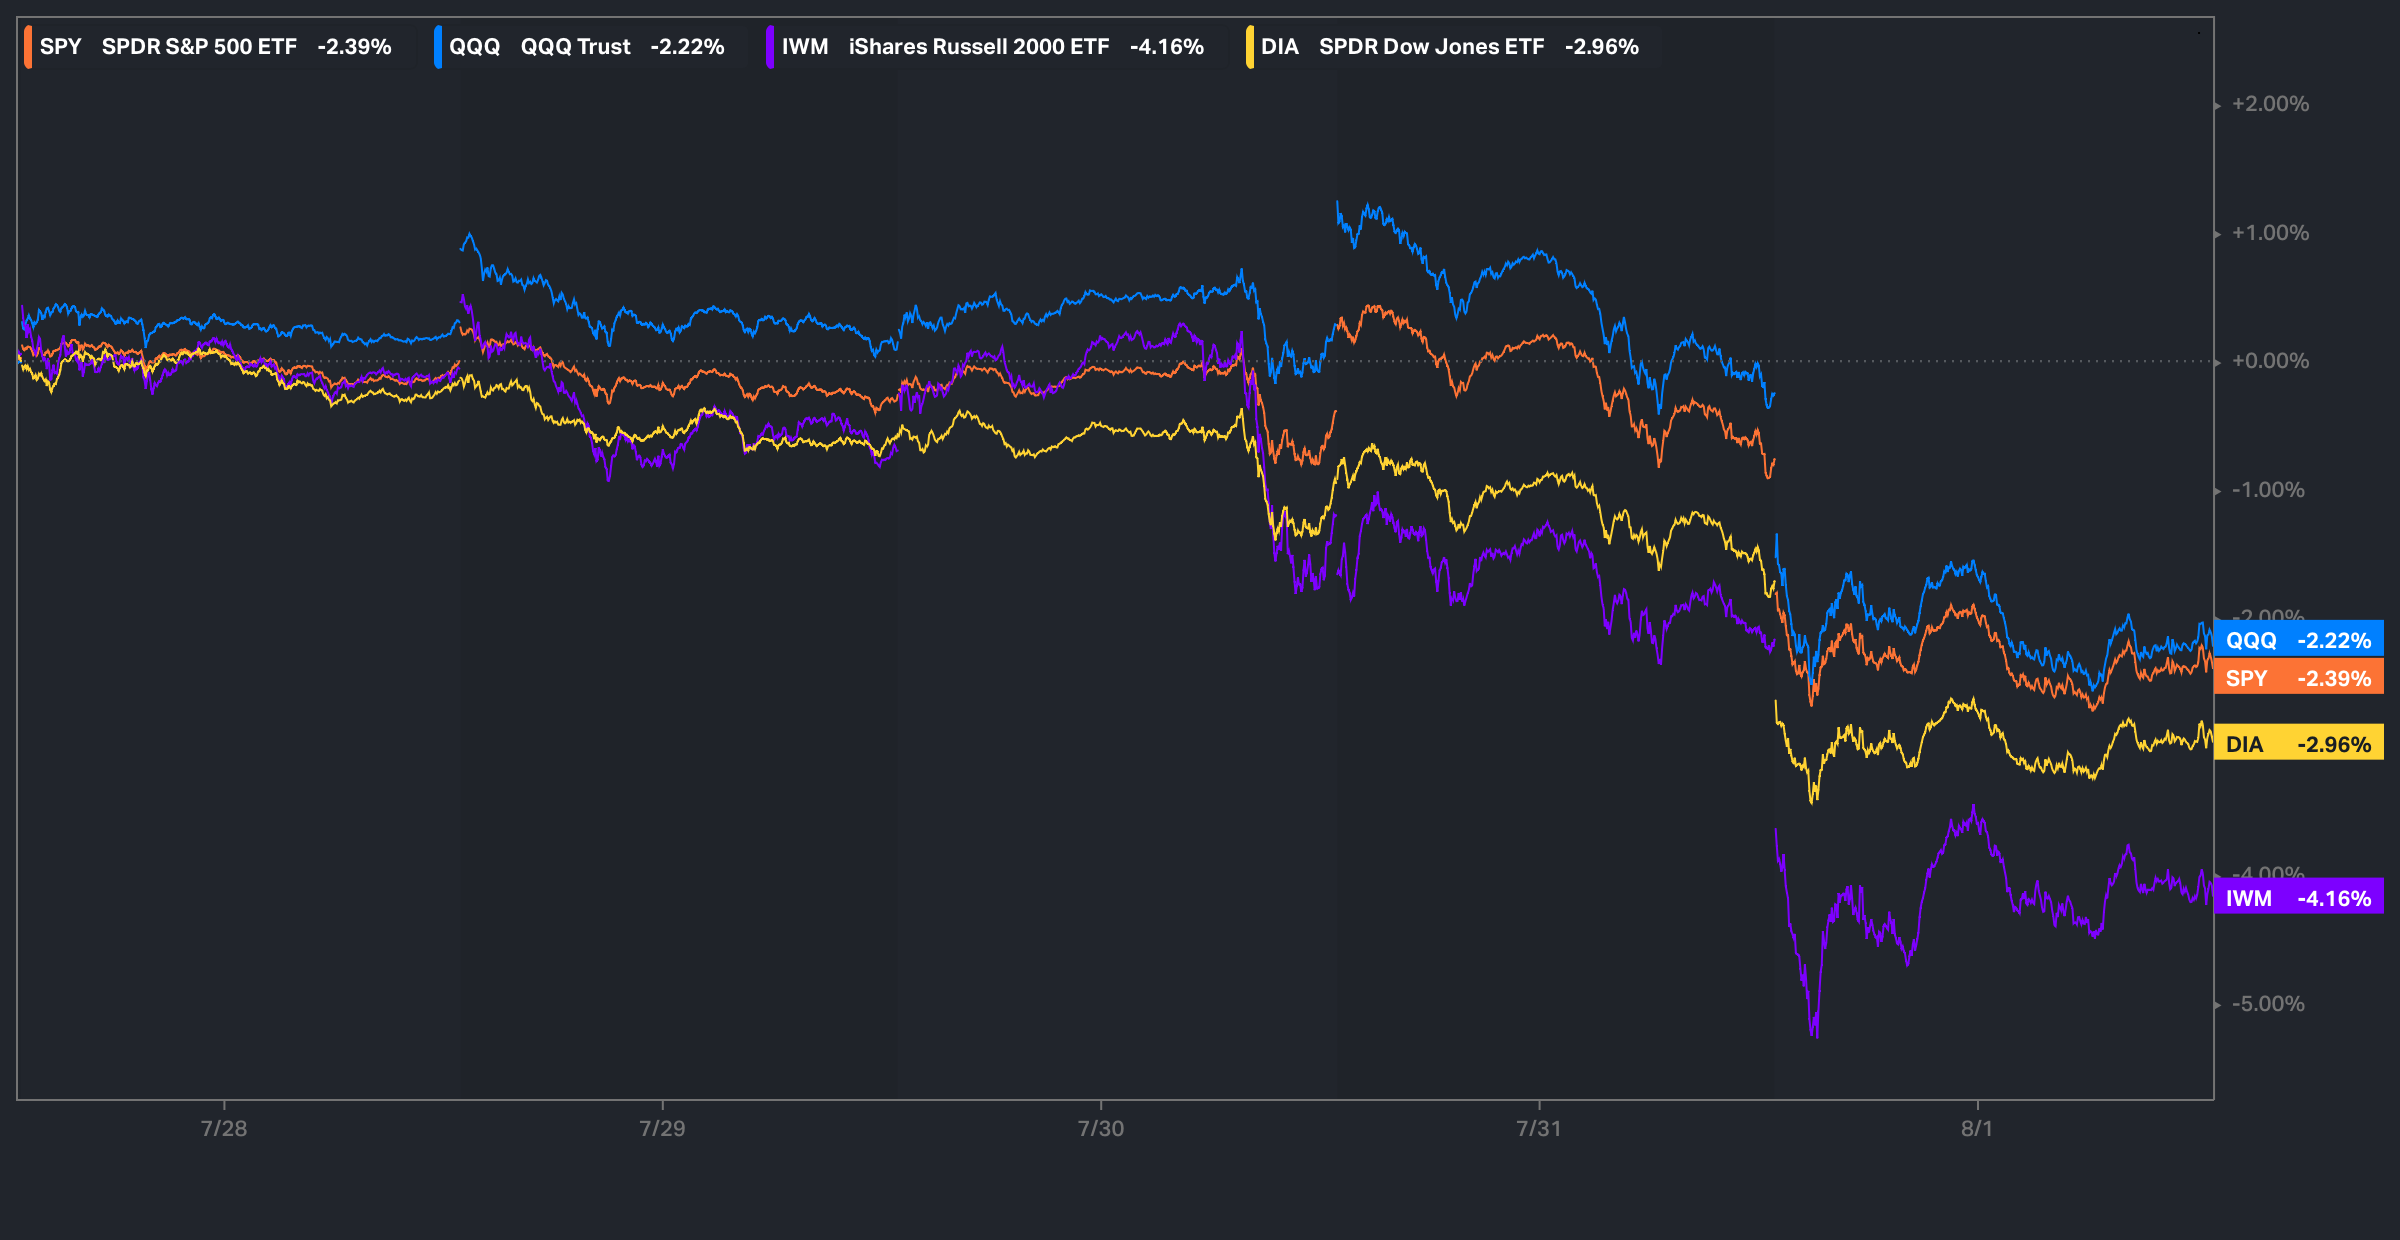Click the purple IWM -4.16% price tag
This screenshot has height=1240, width=2400.
[x=2298, y=898]
